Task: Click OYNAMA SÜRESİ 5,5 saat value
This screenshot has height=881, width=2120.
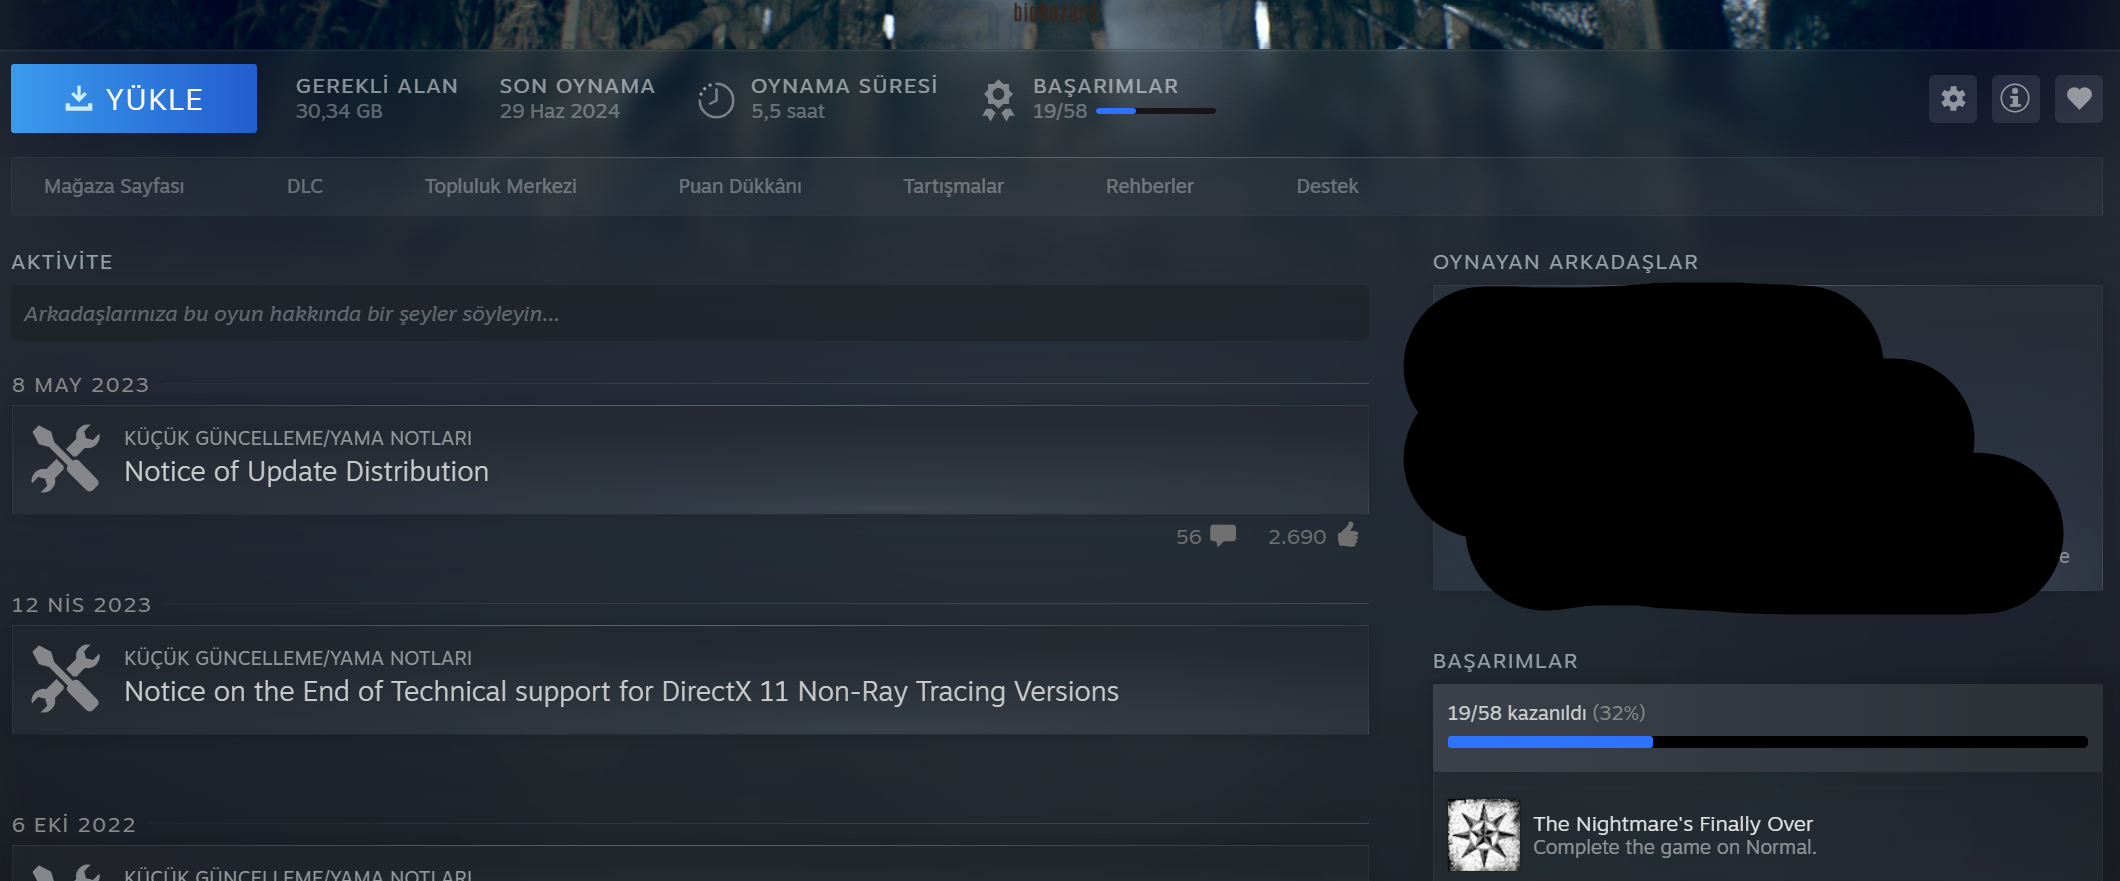Action: [788, 111]
